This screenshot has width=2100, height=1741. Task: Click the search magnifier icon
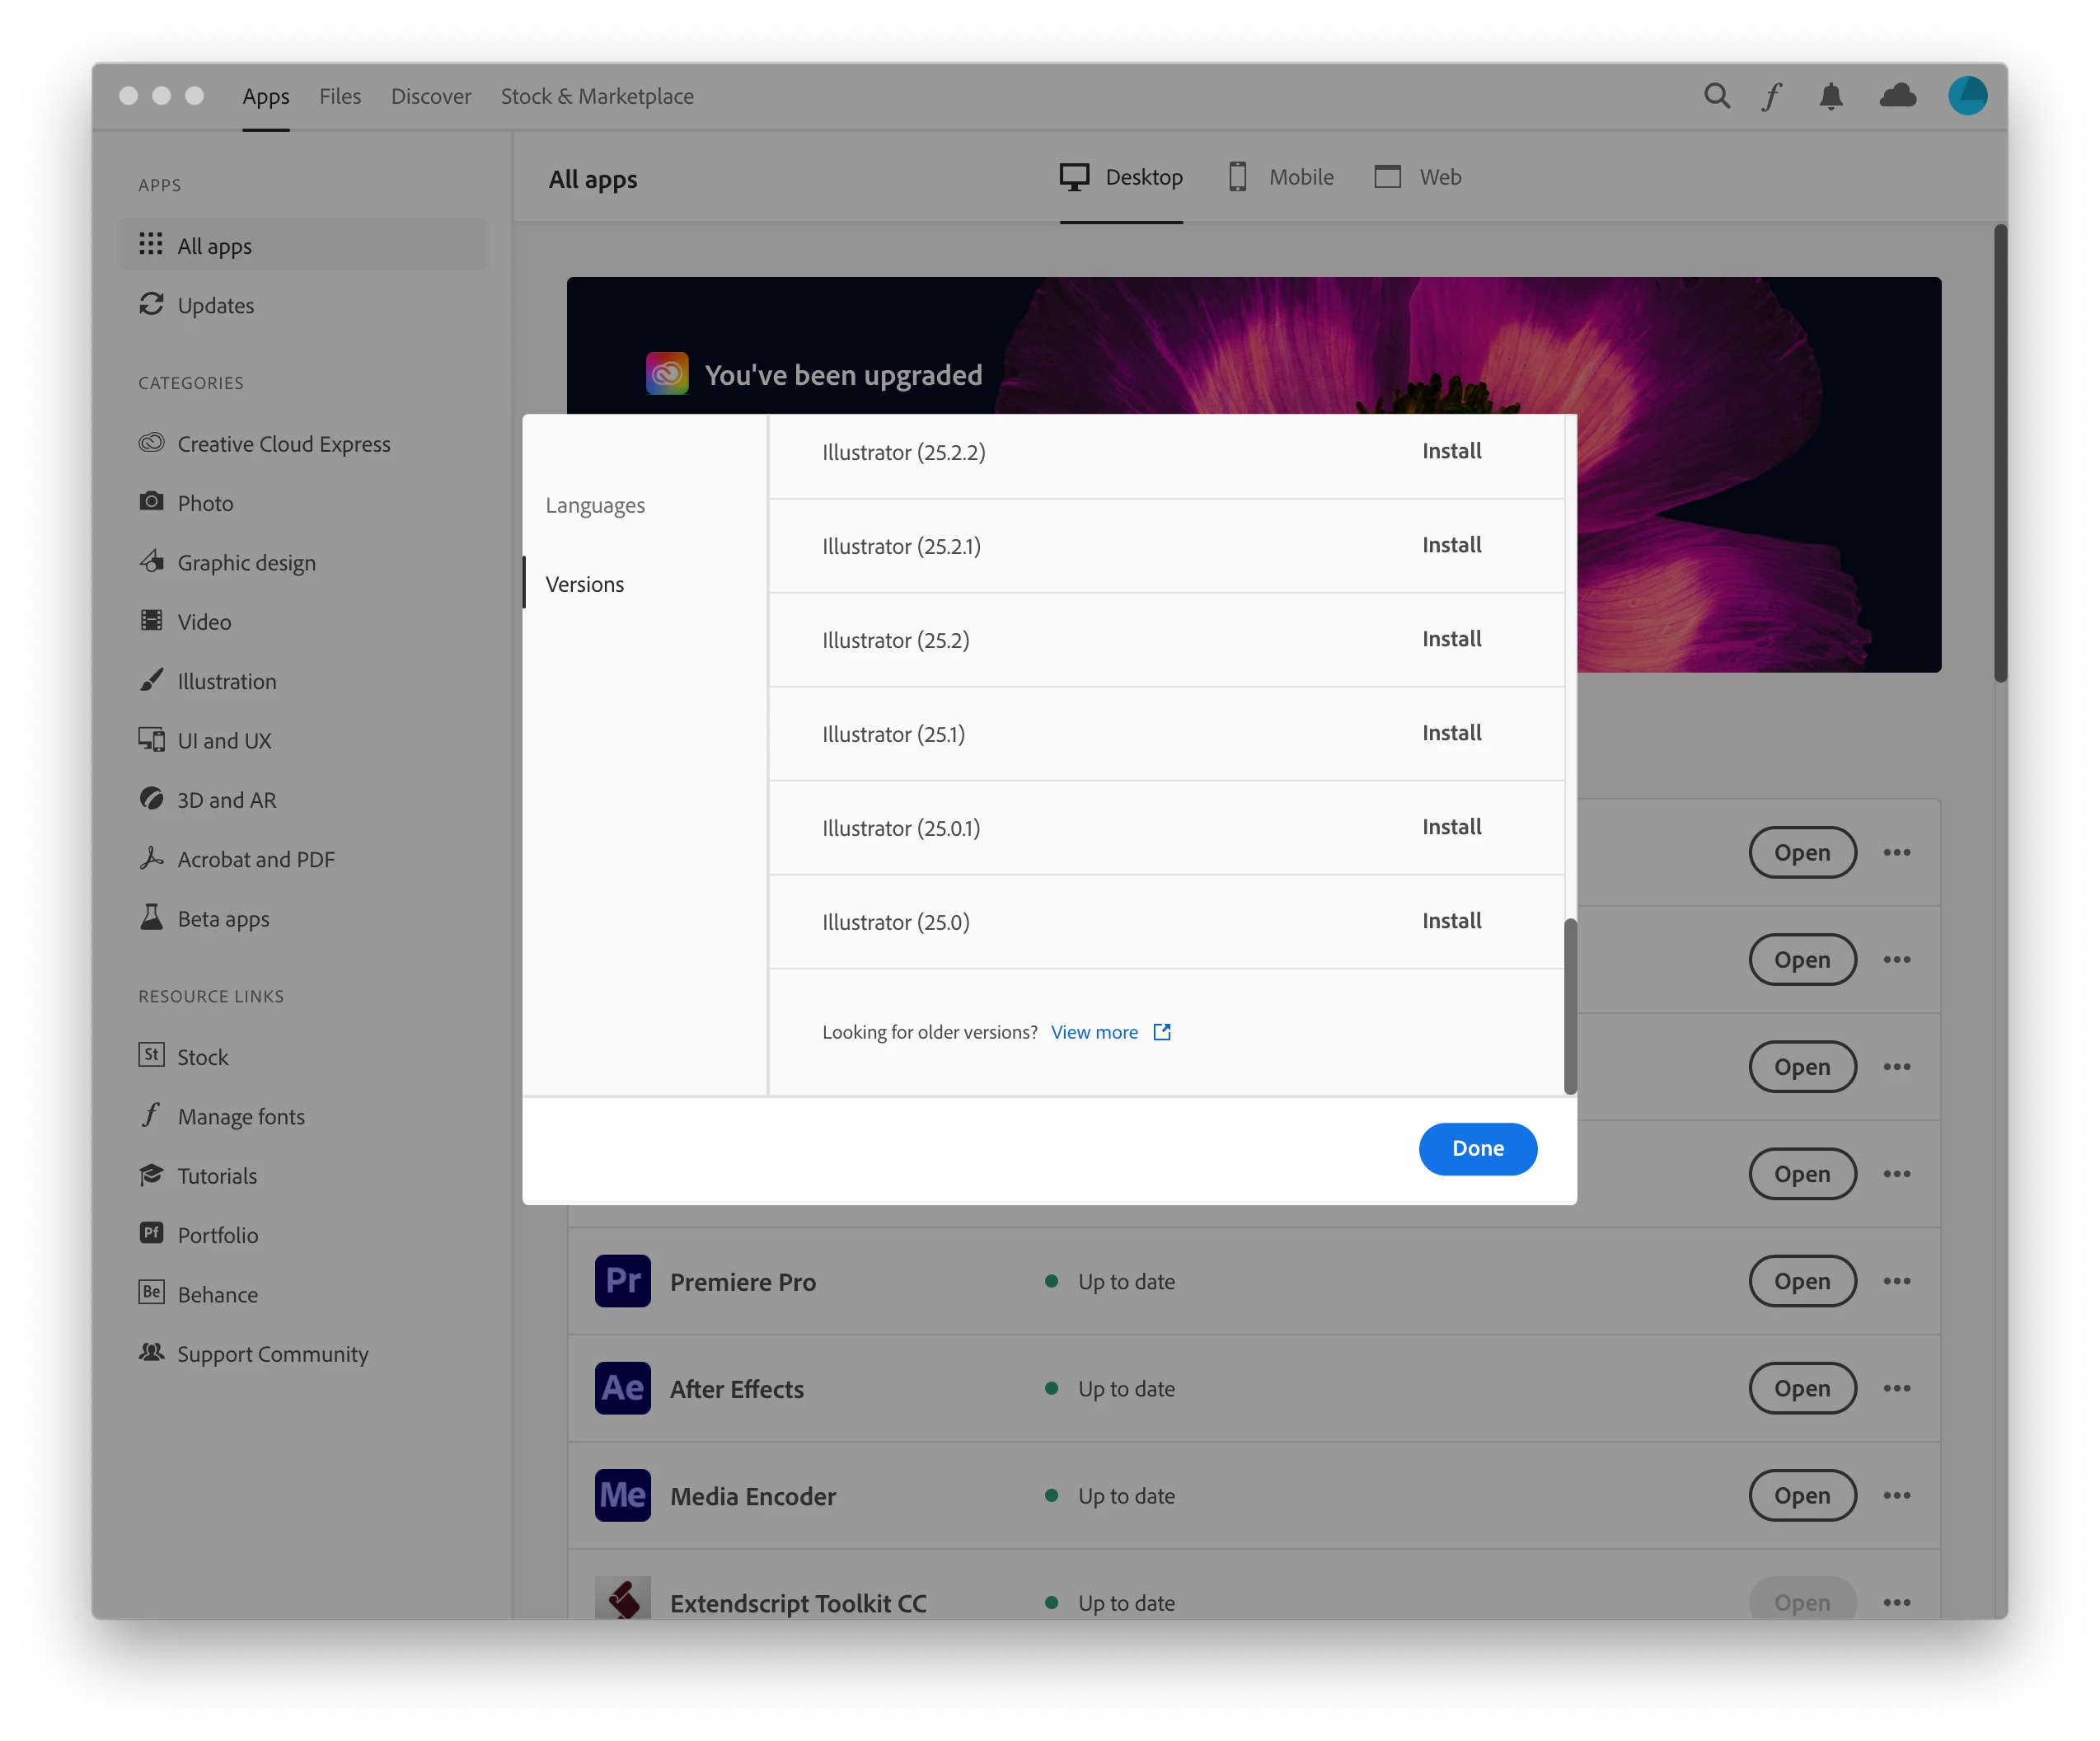point(1716,96)
